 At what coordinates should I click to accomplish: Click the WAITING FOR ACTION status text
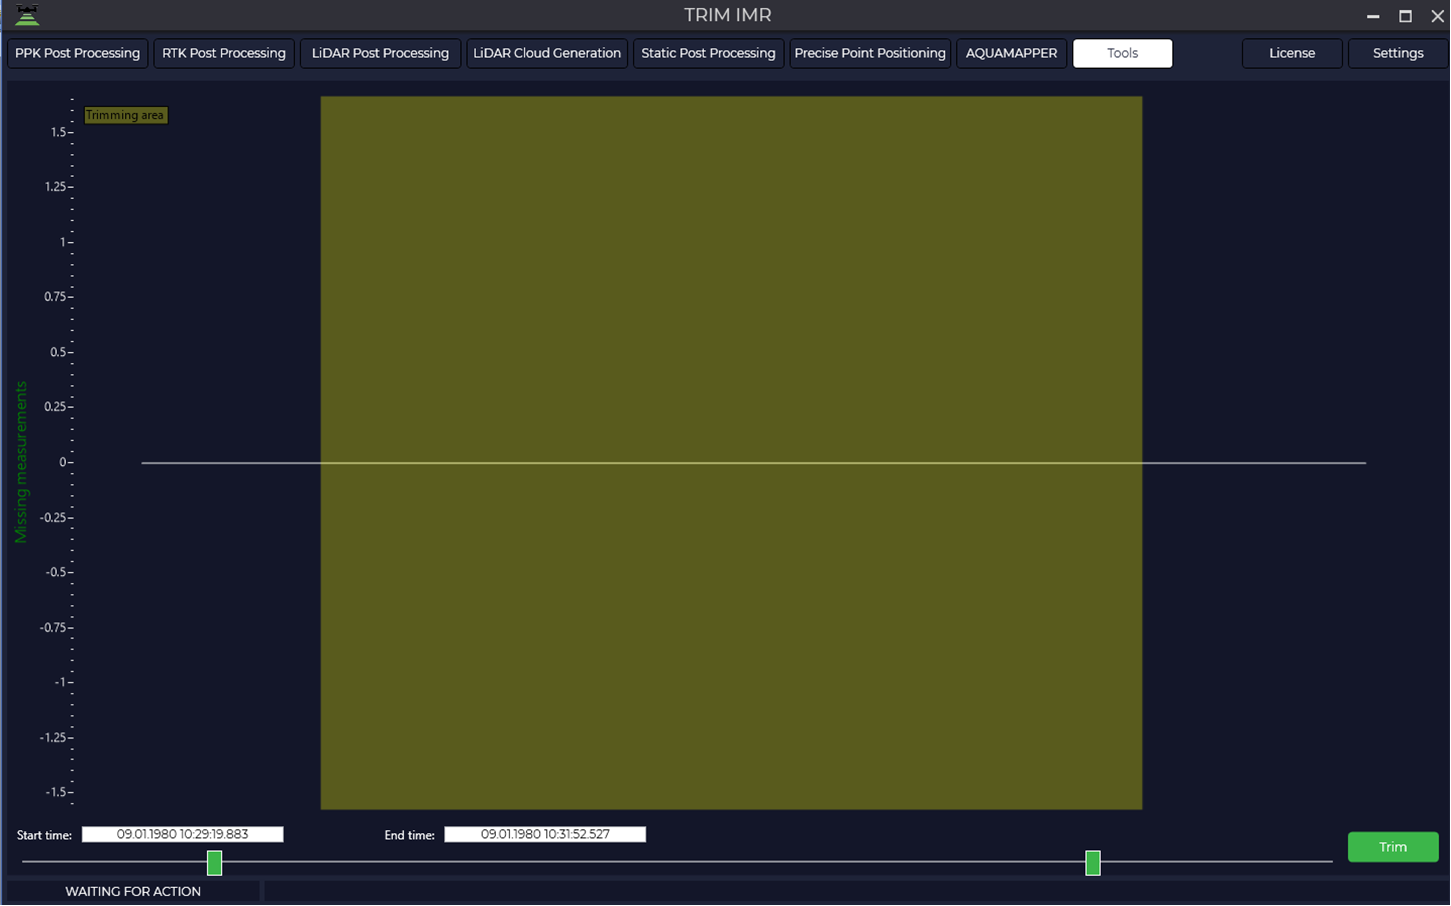click(133, 891)
